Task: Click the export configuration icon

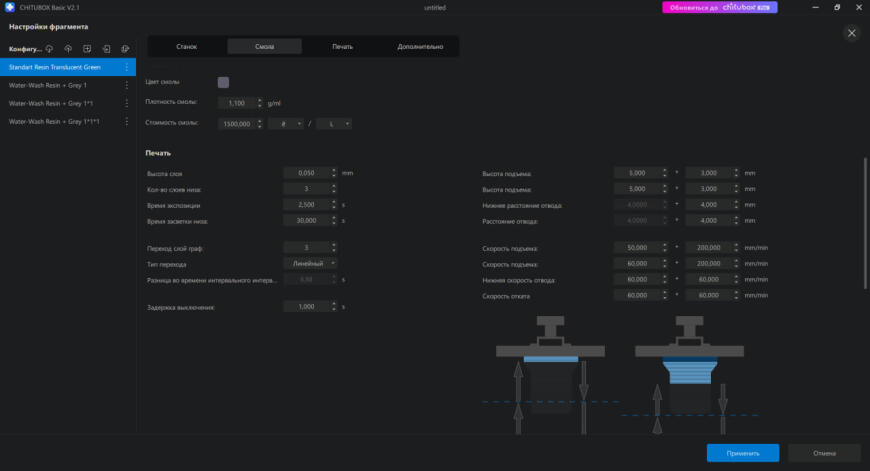Action: click(x=125, y=49)
